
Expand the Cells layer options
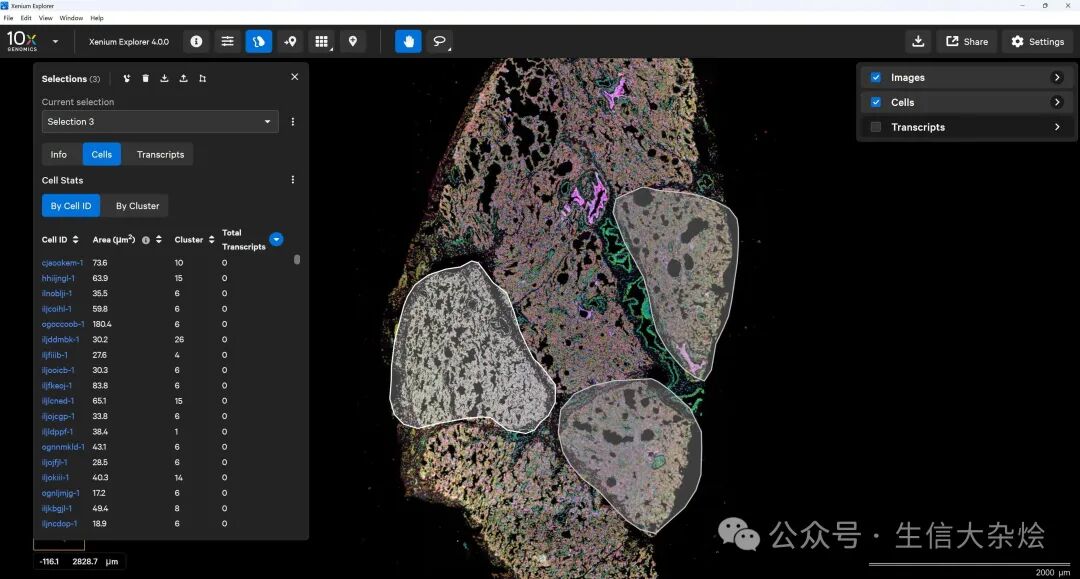coord(1057,103)
